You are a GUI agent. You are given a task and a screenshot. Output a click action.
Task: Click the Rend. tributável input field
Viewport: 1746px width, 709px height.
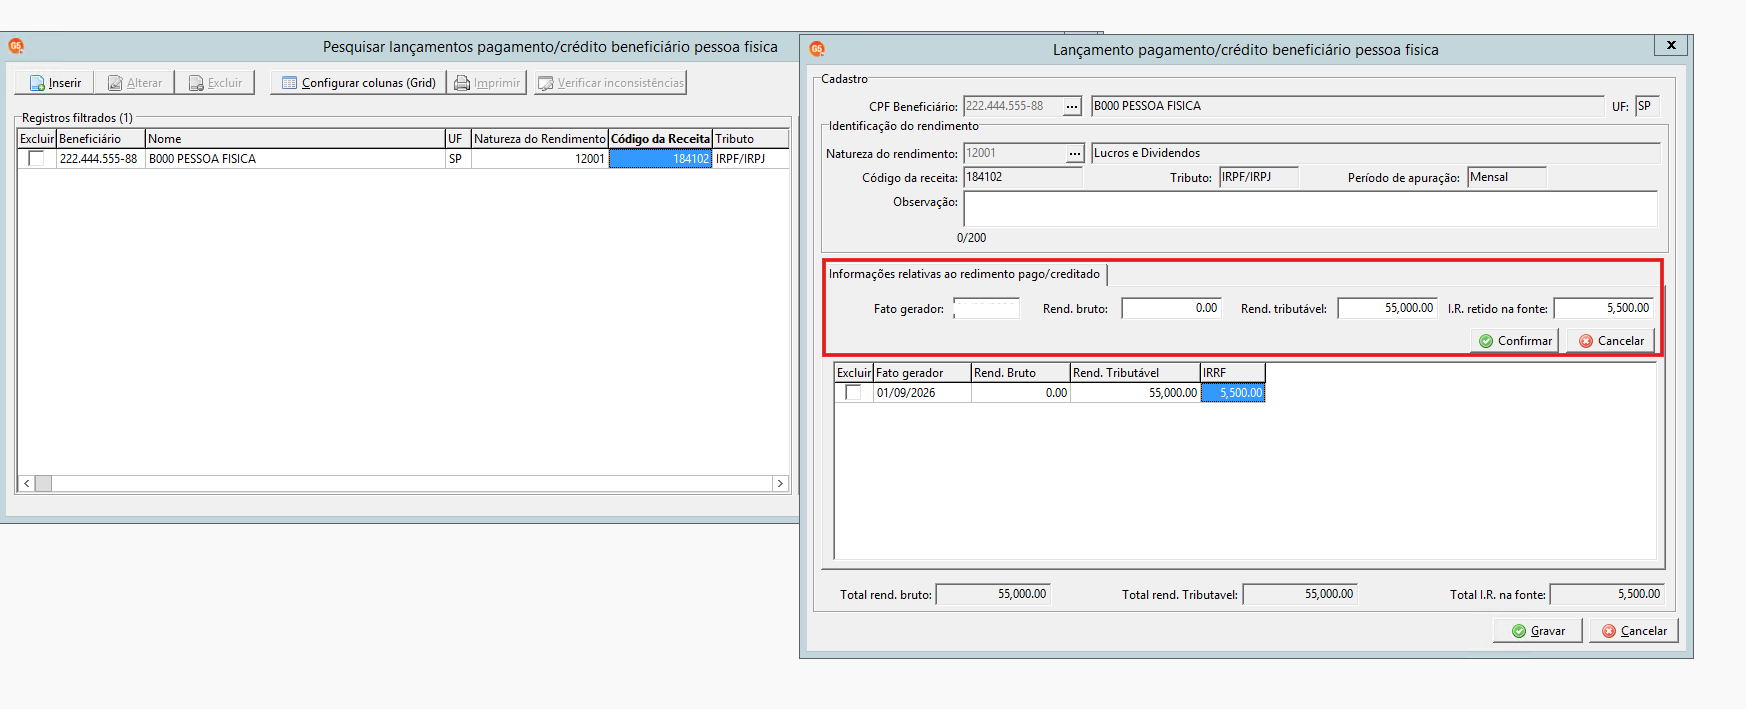coord(1387,309)
